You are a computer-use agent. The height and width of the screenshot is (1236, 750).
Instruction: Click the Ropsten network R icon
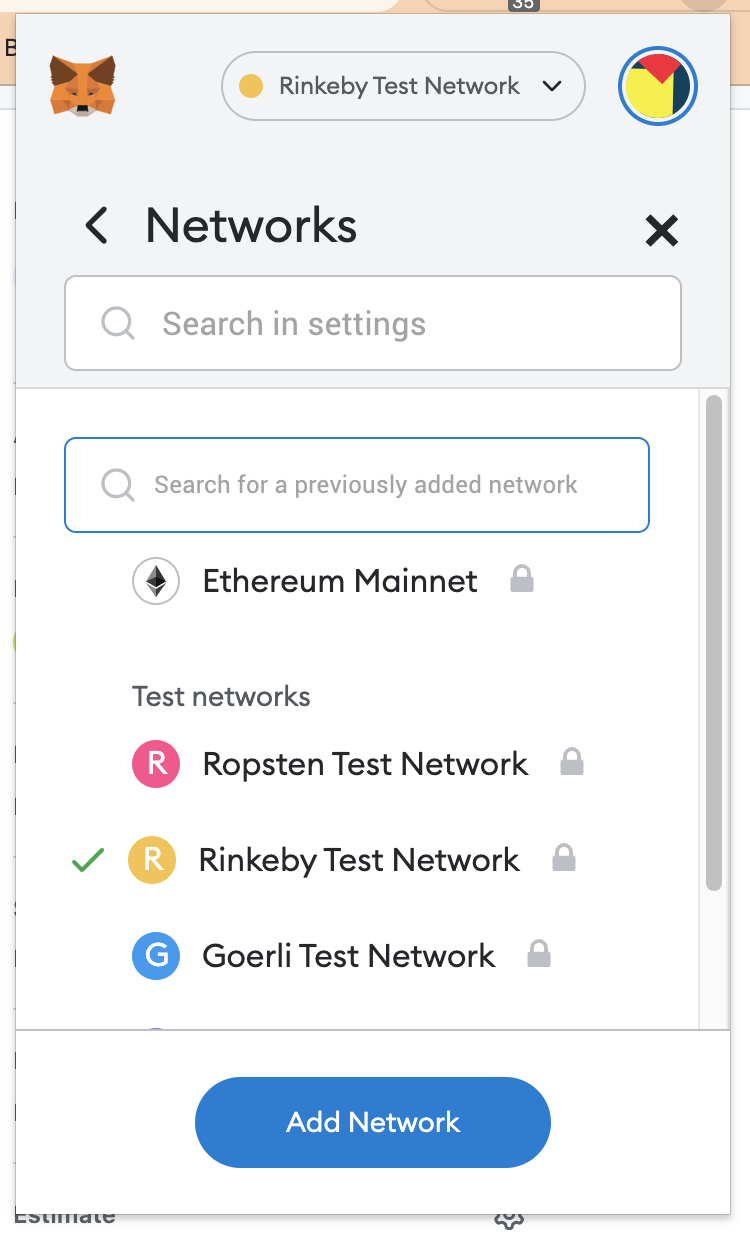[x=156, y=763]
